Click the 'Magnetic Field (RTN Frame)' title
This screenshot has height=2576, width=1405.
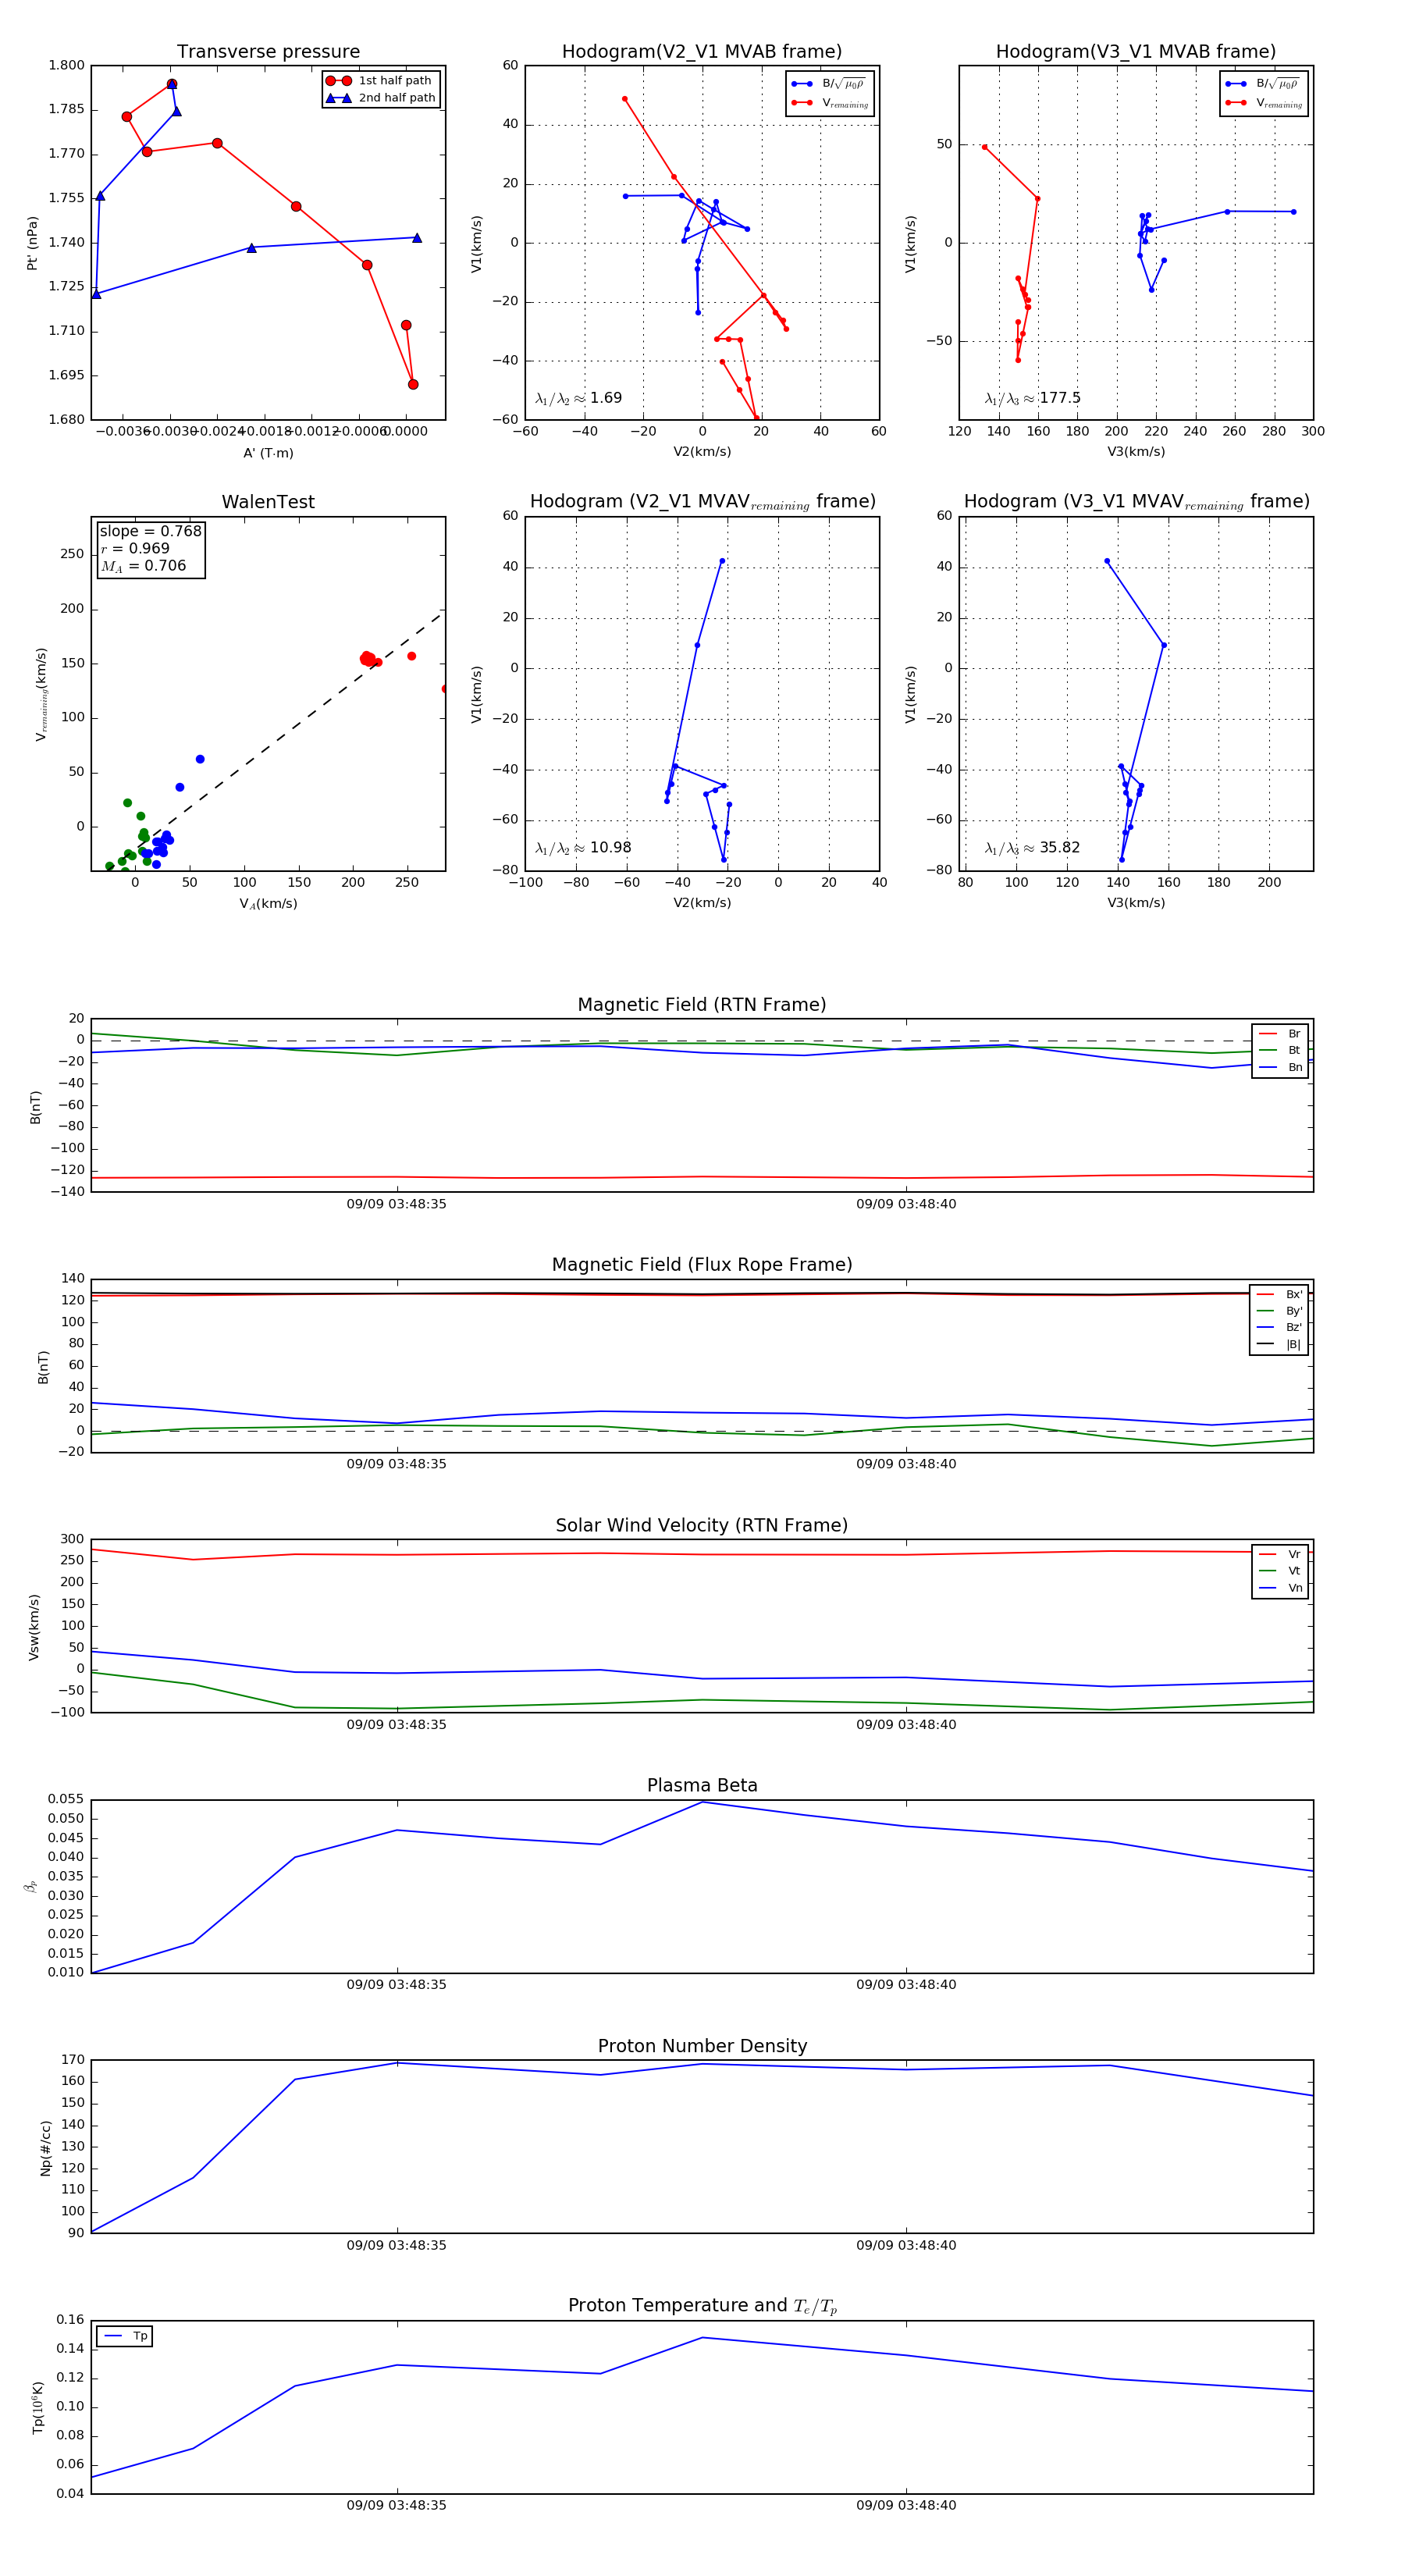pyautogui.click(x=702, y=1005)
